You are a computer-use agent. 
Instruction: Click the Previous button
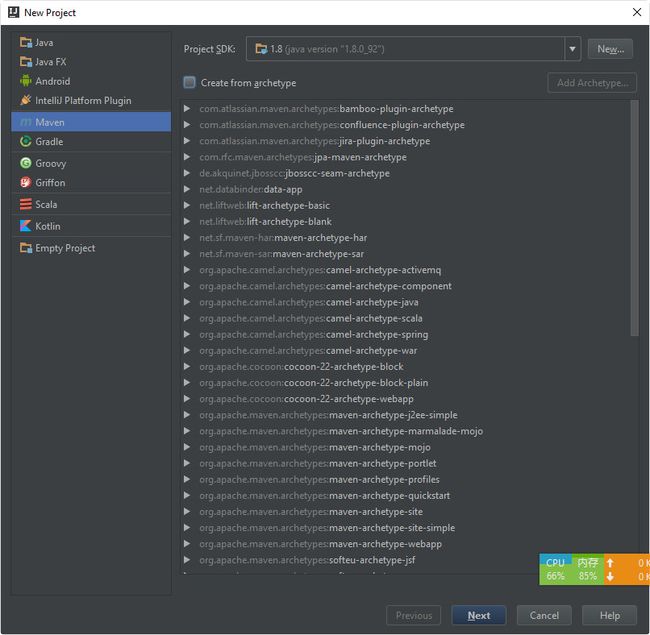[x=414, y=616]
